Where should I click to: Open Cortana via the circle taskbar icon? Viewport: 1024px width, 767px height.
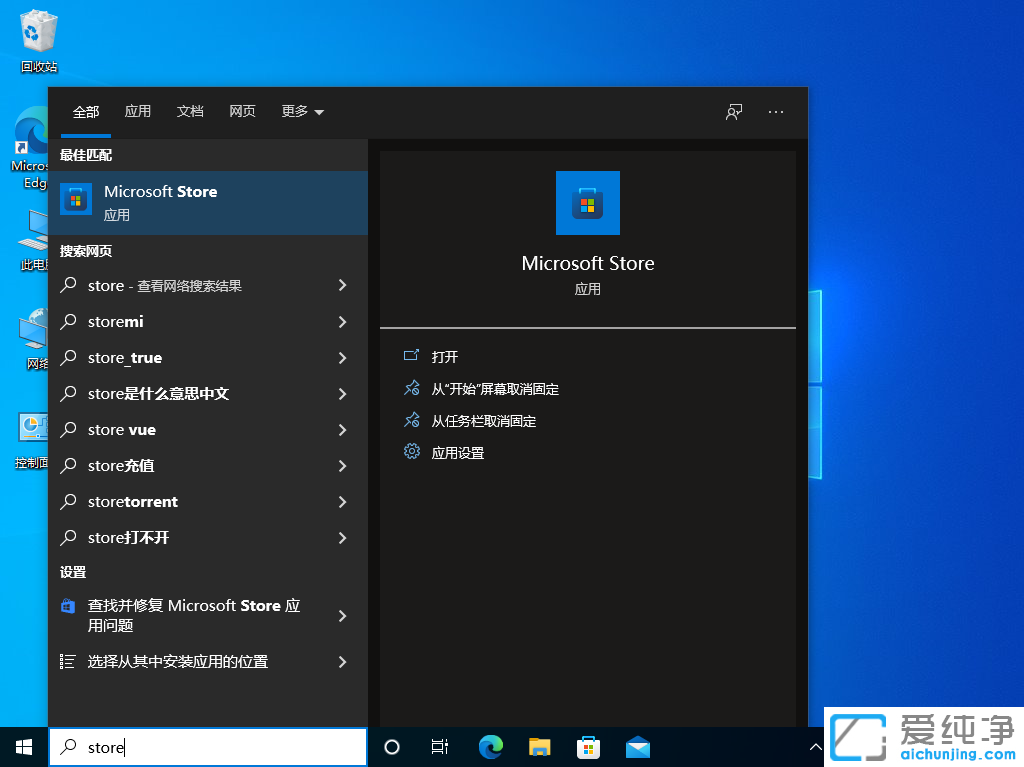tap(391, 747)
